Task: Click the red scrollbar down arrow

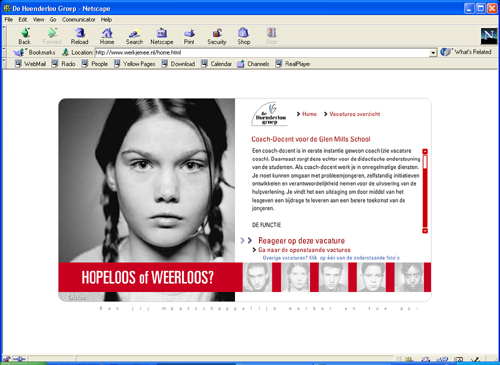Action: click(x=425, y=231)
